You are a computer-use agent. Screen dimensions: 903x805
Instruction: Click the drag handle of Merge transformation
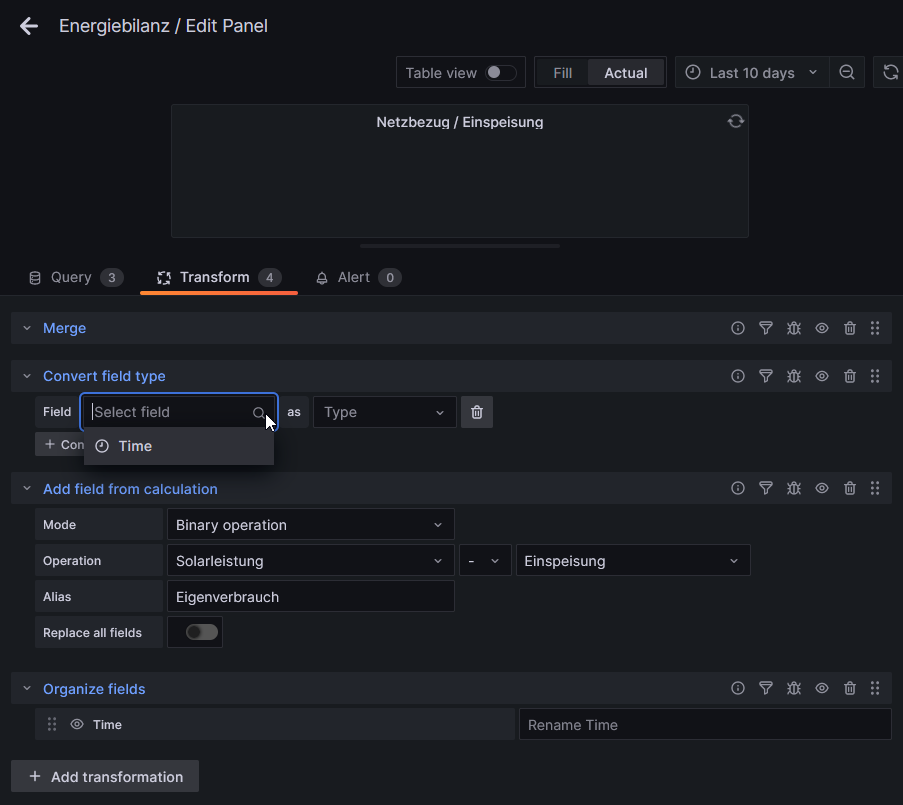[875, 328]
